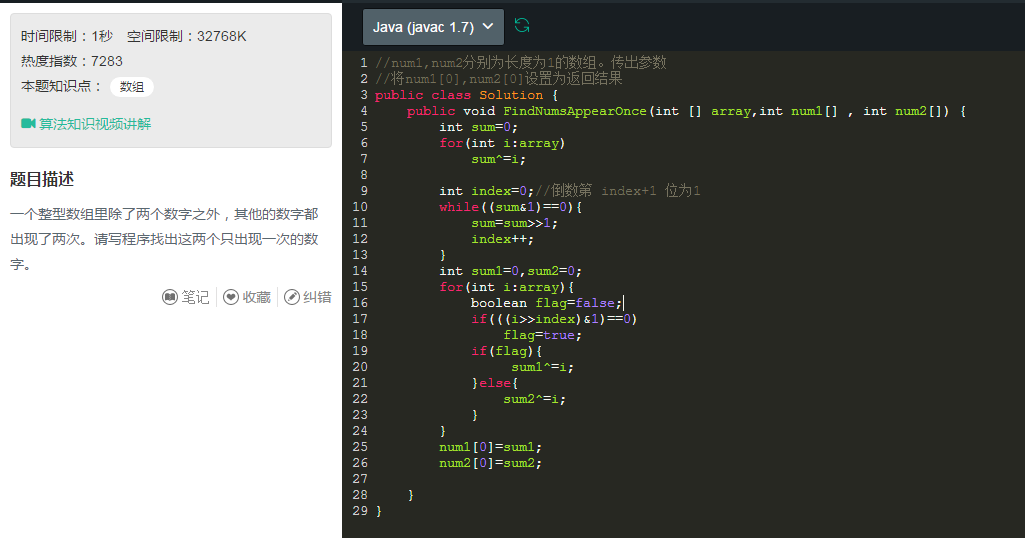The image size is (1025, 538).
Task: Click 'boolean flag=false;' line
Action: 546,303
